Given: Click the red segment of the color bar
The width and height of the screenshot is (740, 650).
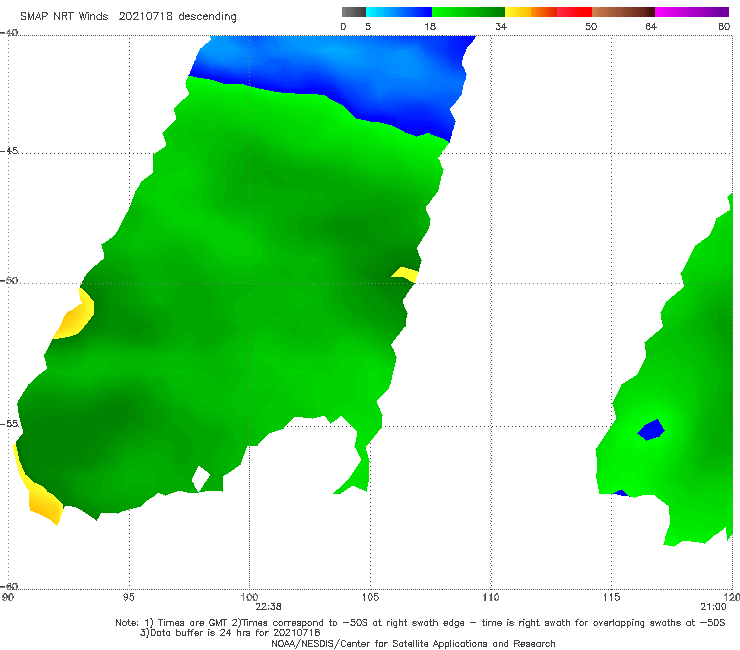Looking at the screenshot, I should [x=574, y=12].
